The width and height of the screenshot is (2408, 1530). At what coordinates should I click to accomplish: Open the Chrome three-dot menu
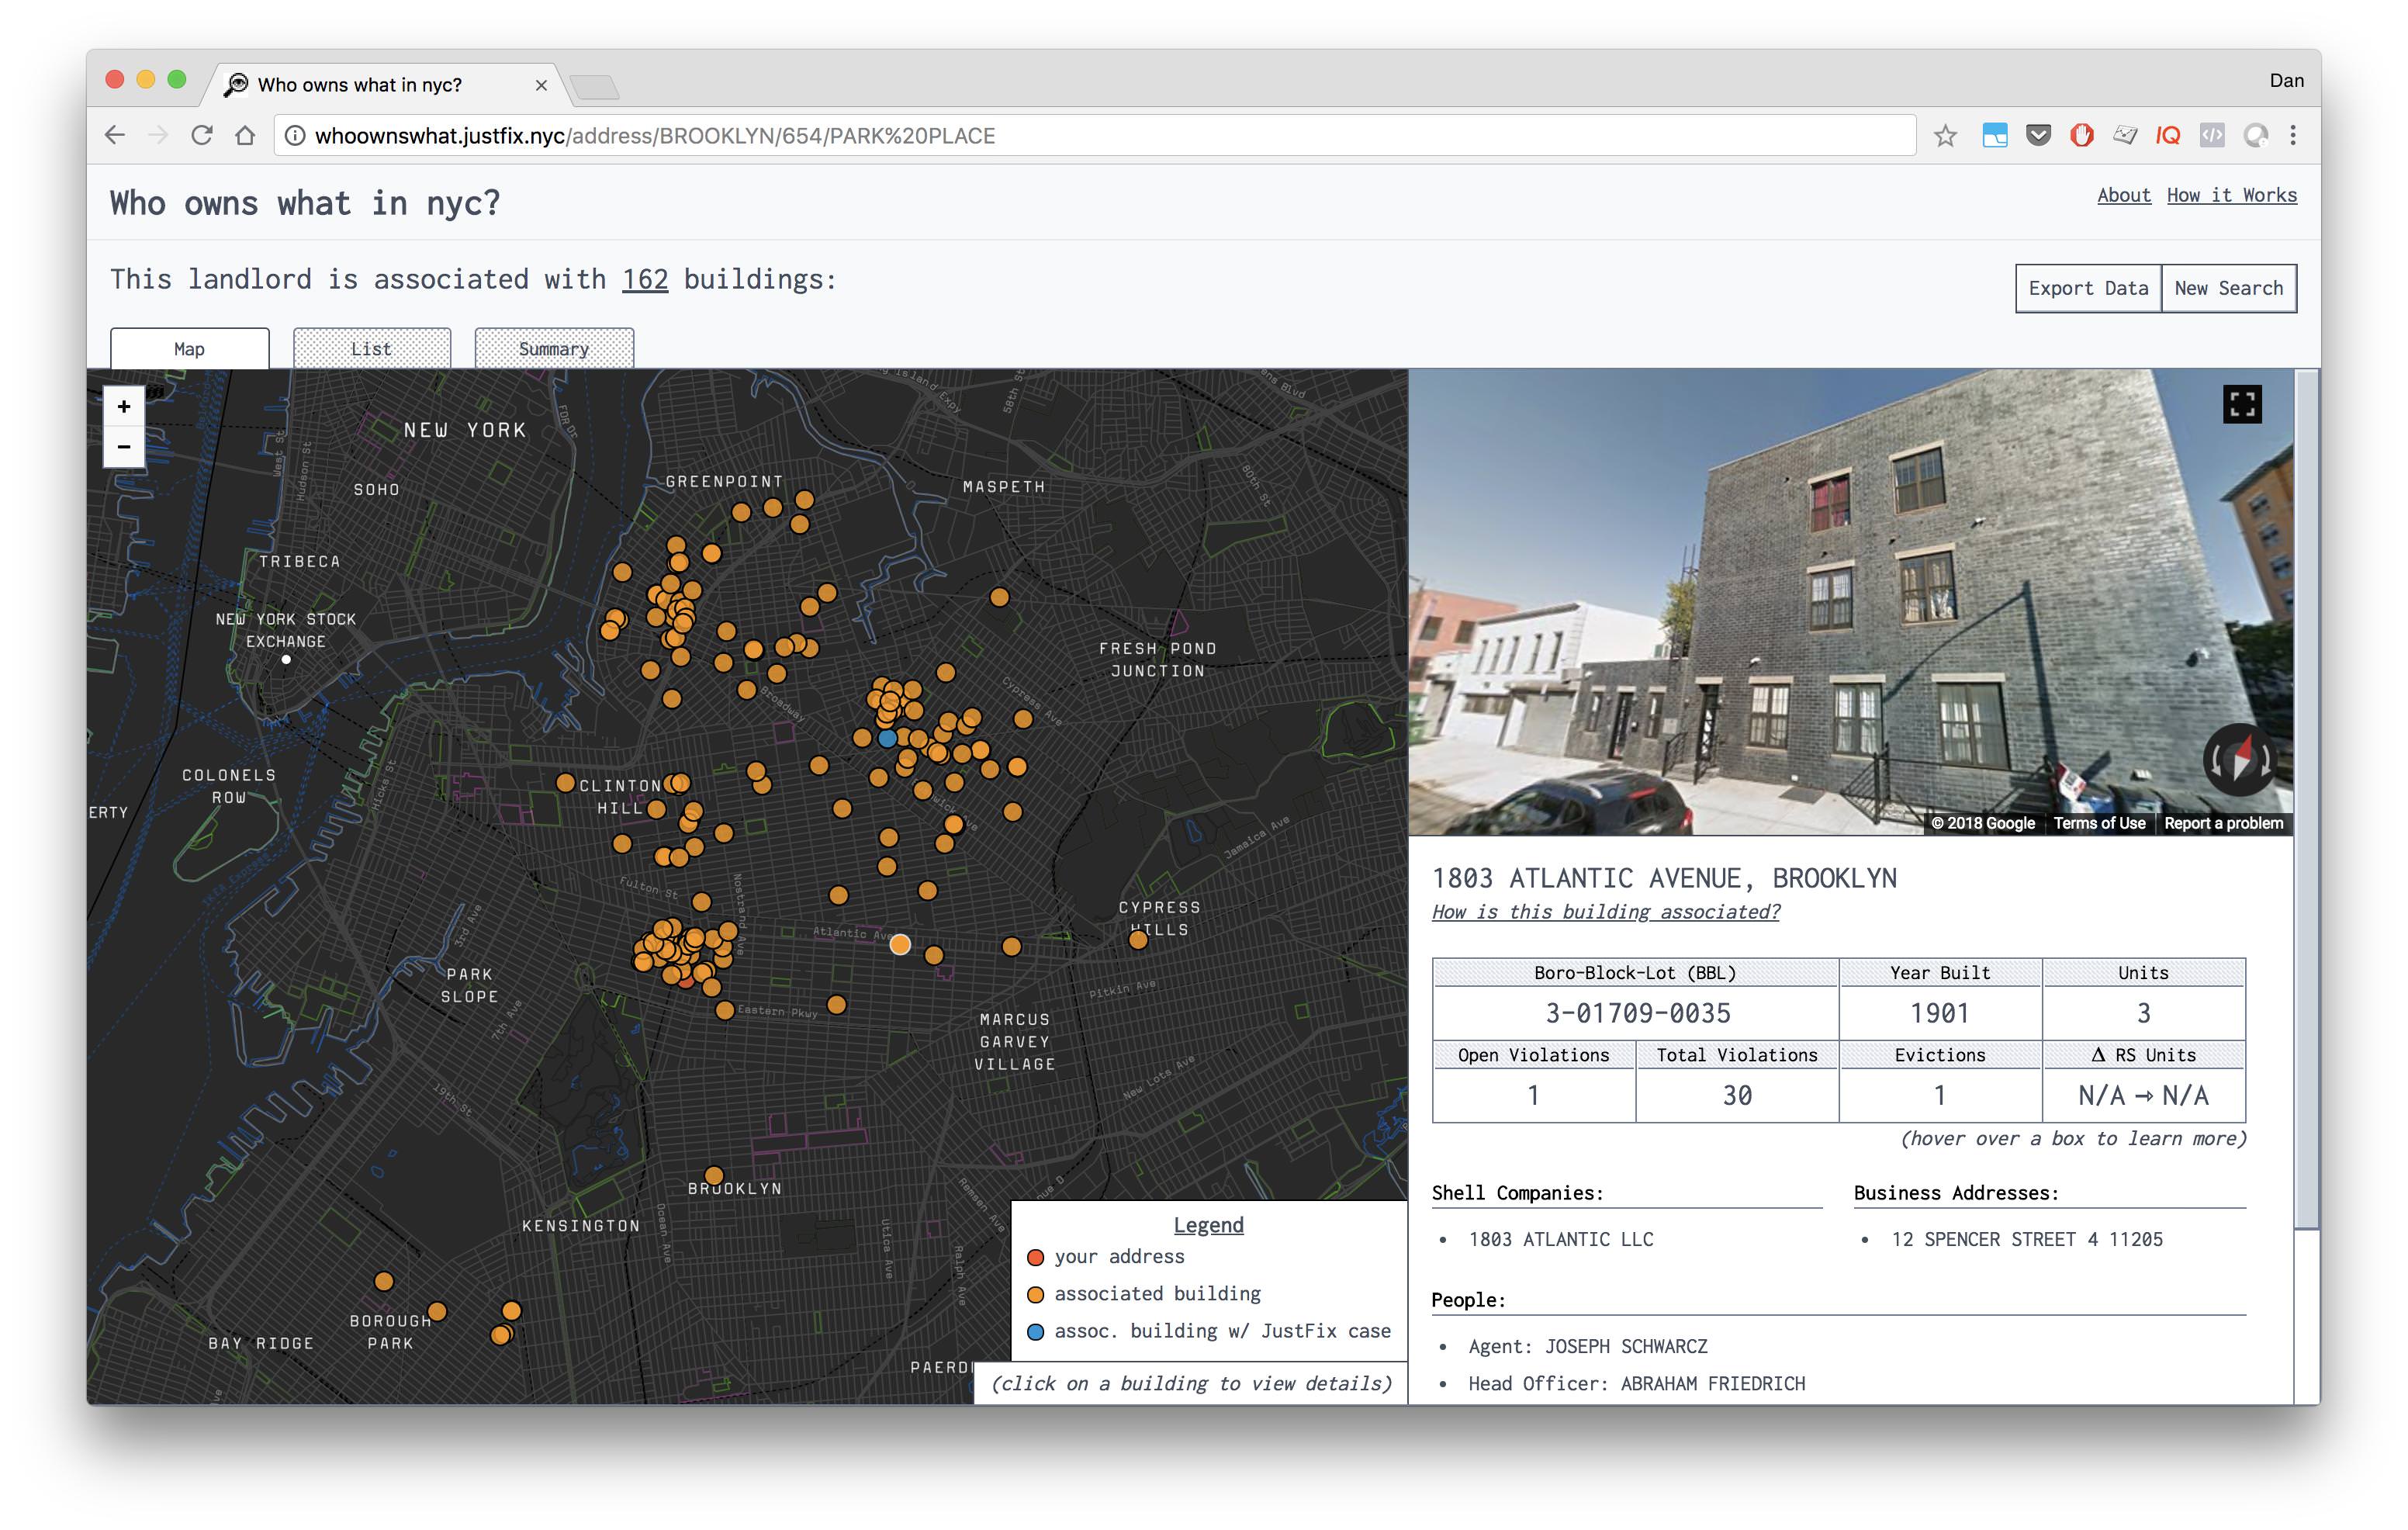coord(2294,136)
